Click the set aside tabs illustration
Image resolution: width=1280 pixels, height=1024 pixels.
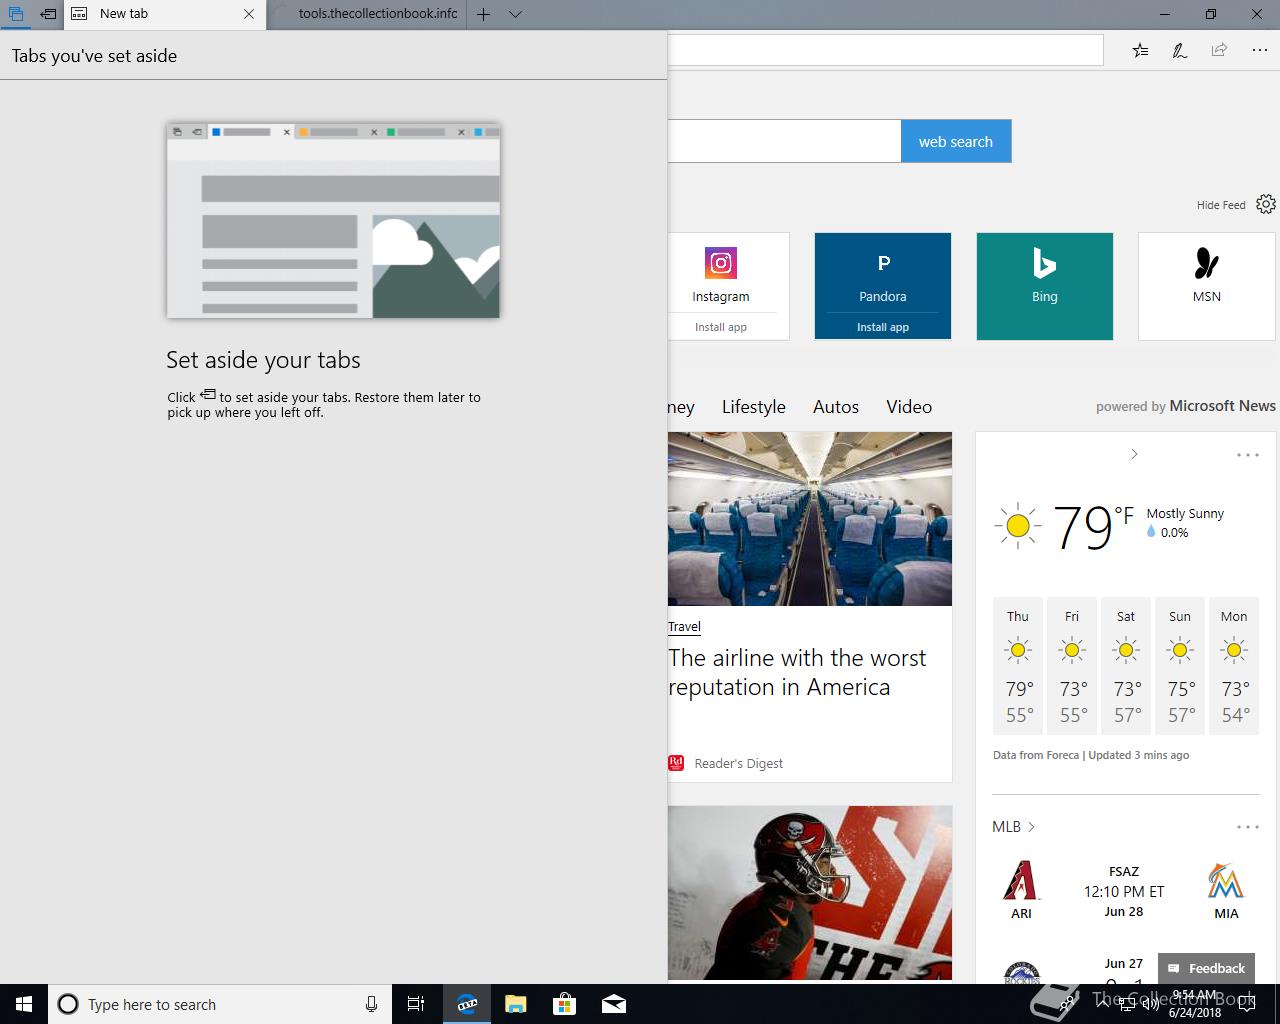click(x=333, y=220)
